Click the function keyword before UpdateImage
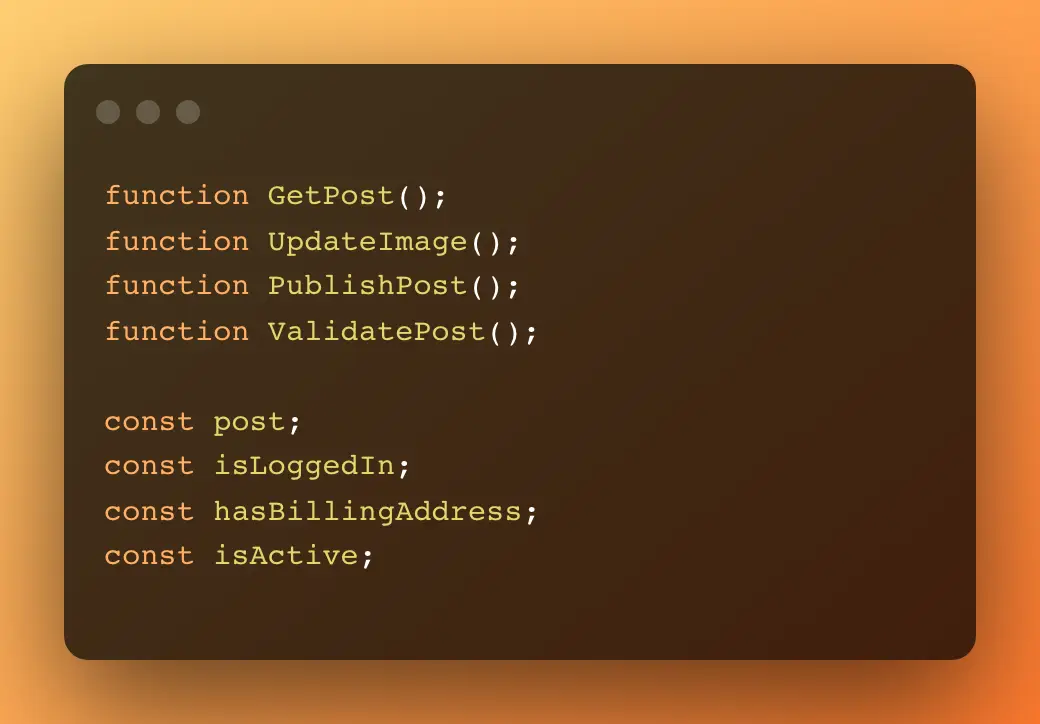This screenshot has width=1040, height=724. [x=177, y=241]
